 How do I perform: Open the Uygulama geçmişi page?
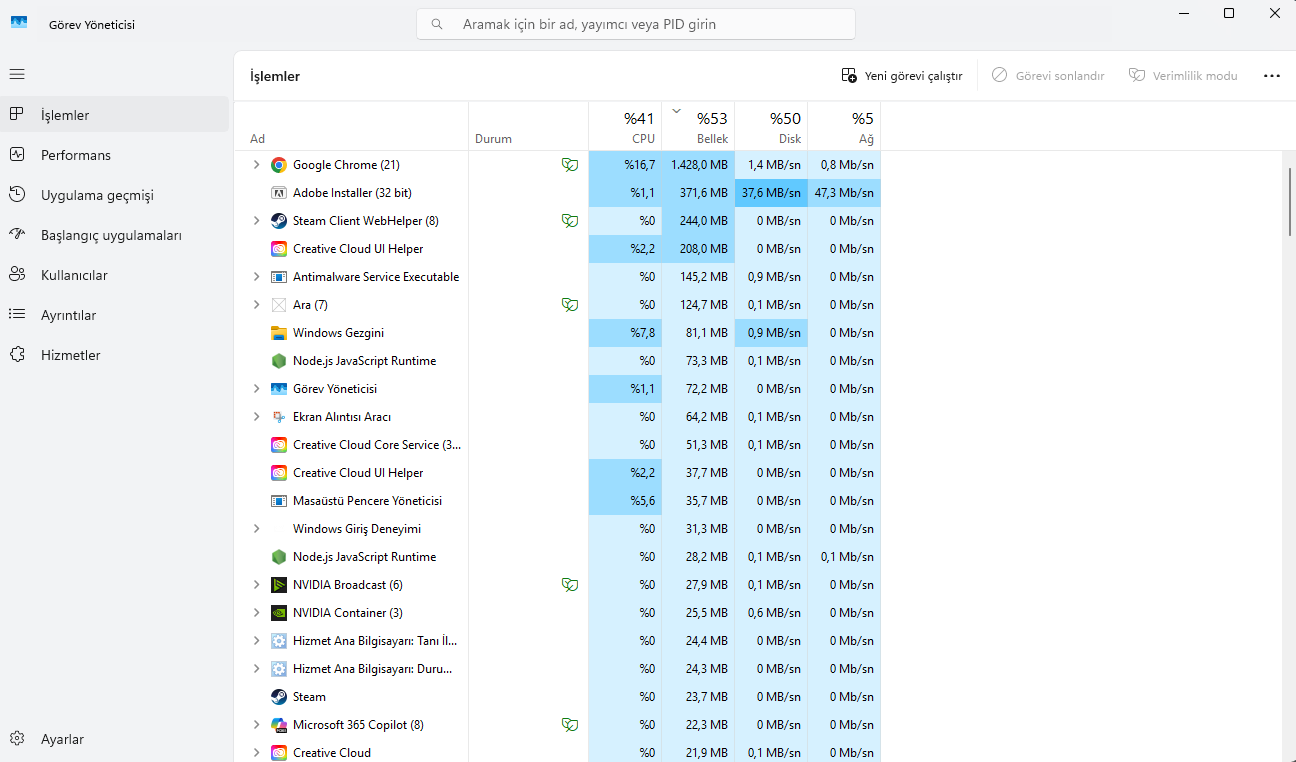(x=116, y=195)
